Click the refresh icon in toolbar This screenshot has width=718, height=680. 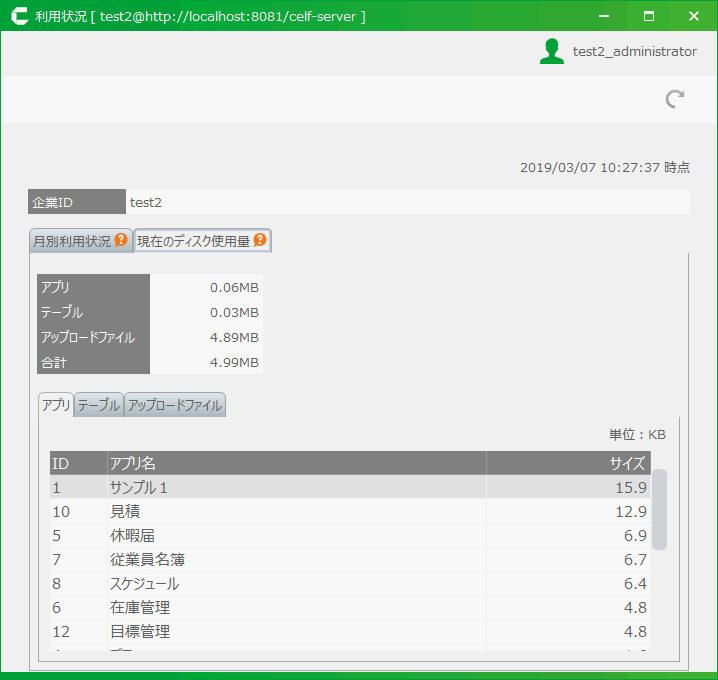click(675, 98)
